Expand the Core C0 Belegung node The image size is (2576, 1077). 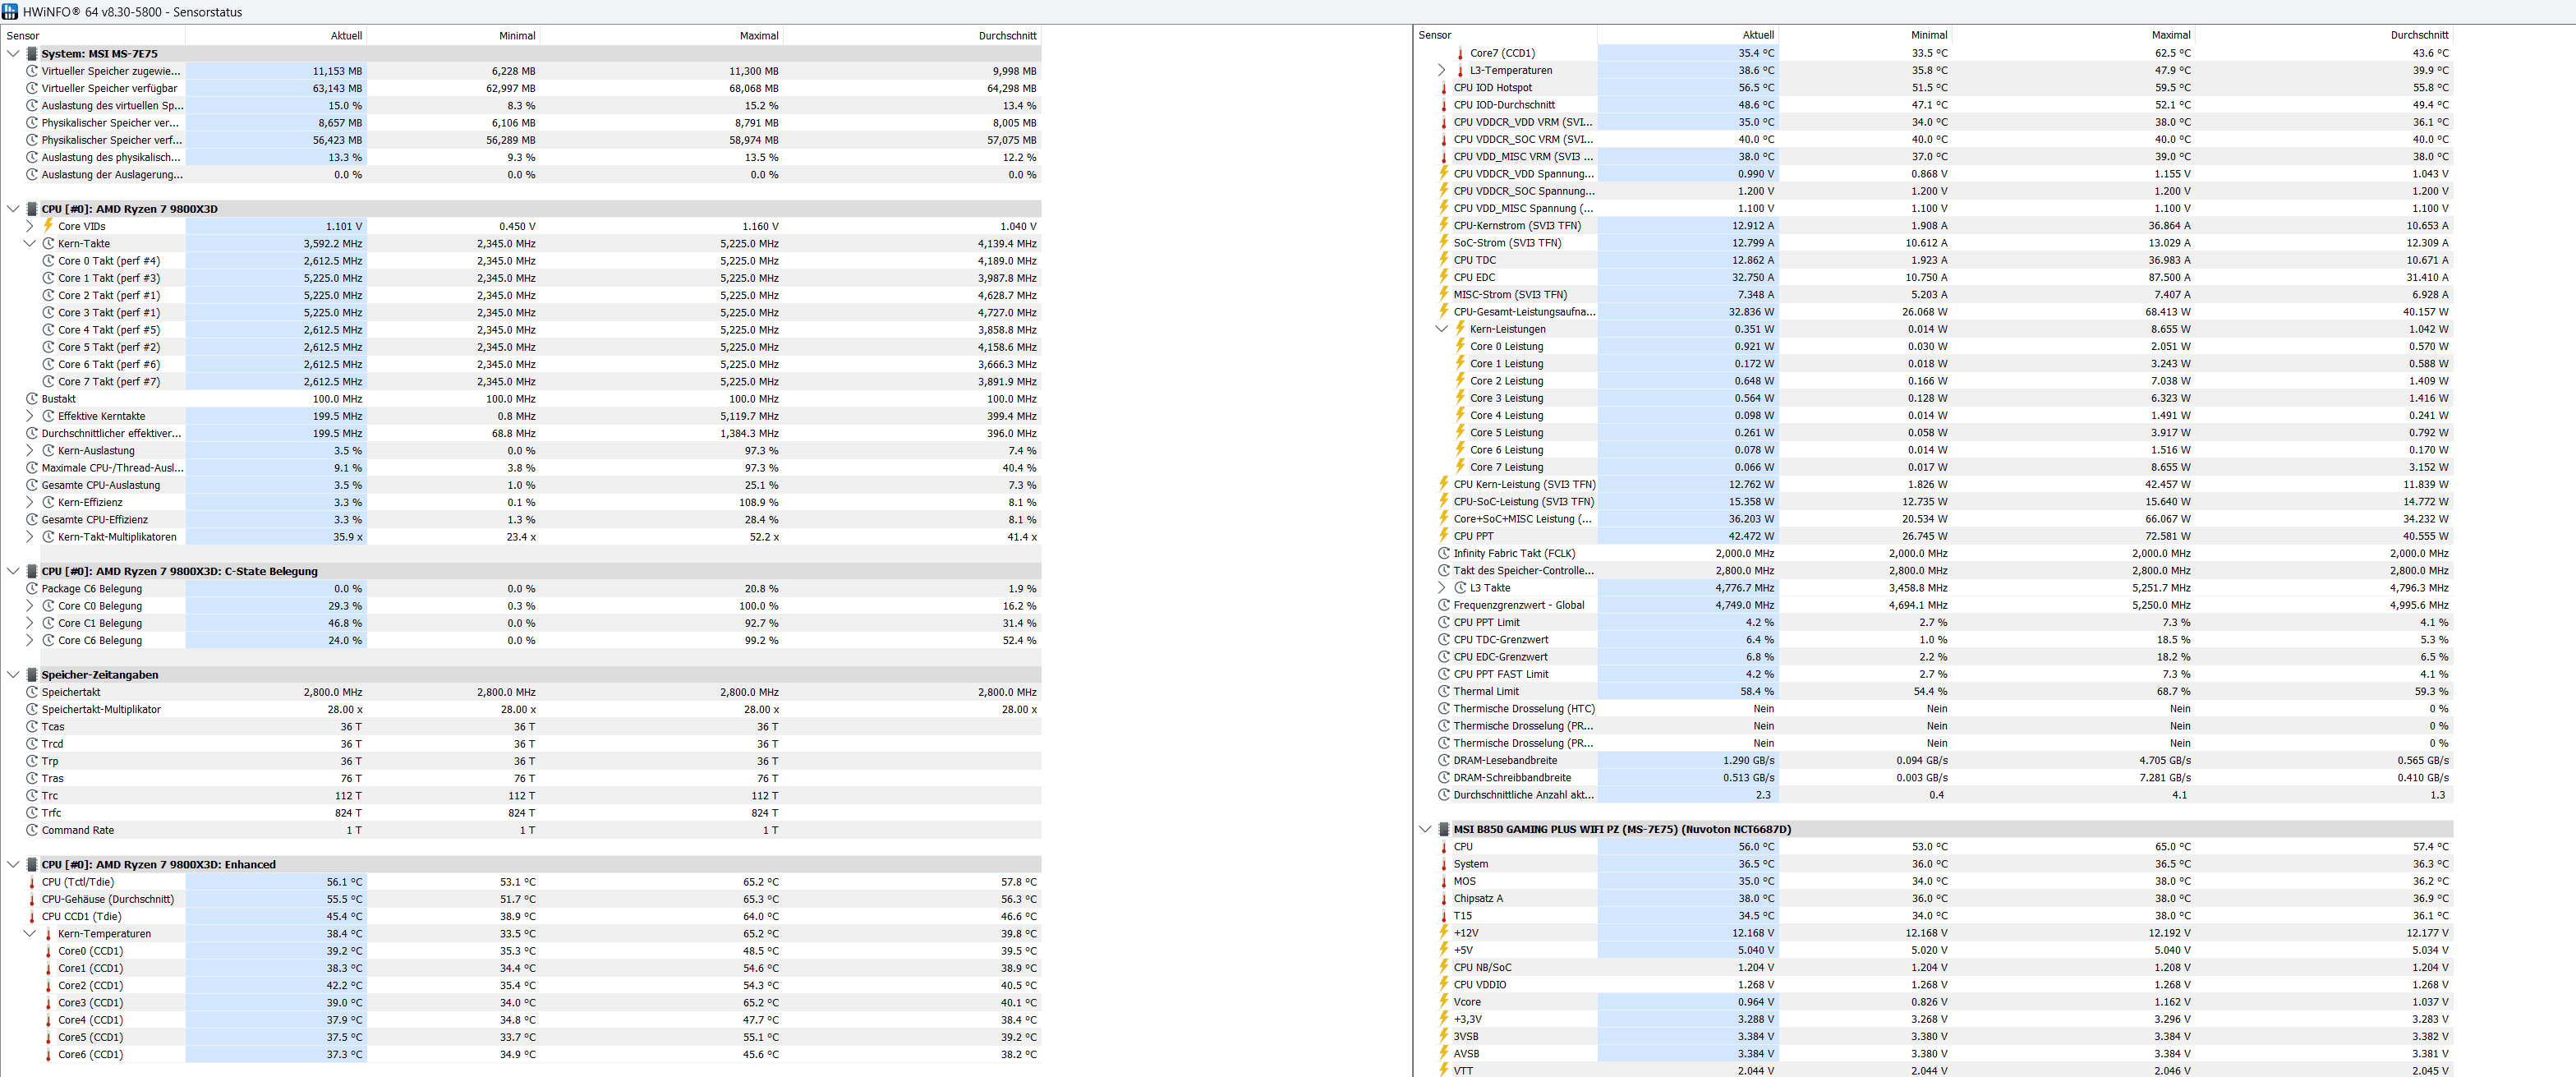pyautogui.click(x=29, y=606)
